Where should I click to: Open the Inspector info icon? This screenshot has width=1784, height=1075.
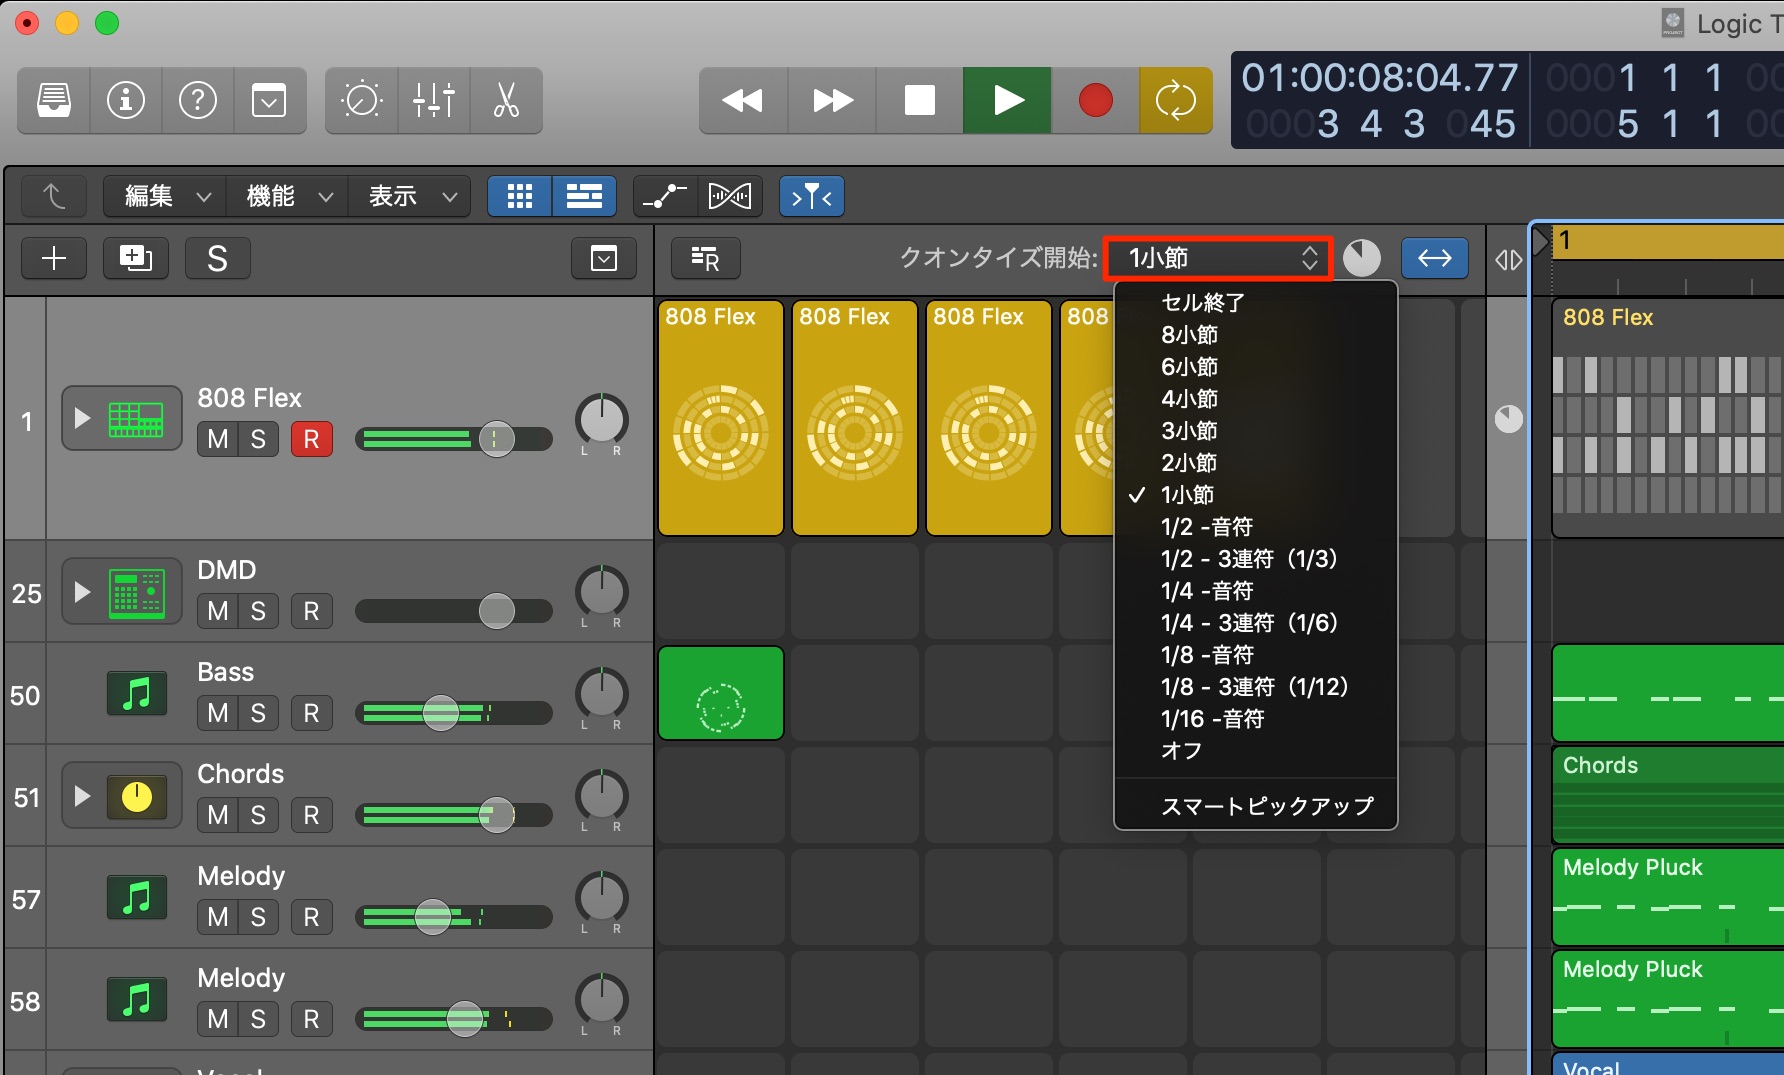(x=126, y=100)
